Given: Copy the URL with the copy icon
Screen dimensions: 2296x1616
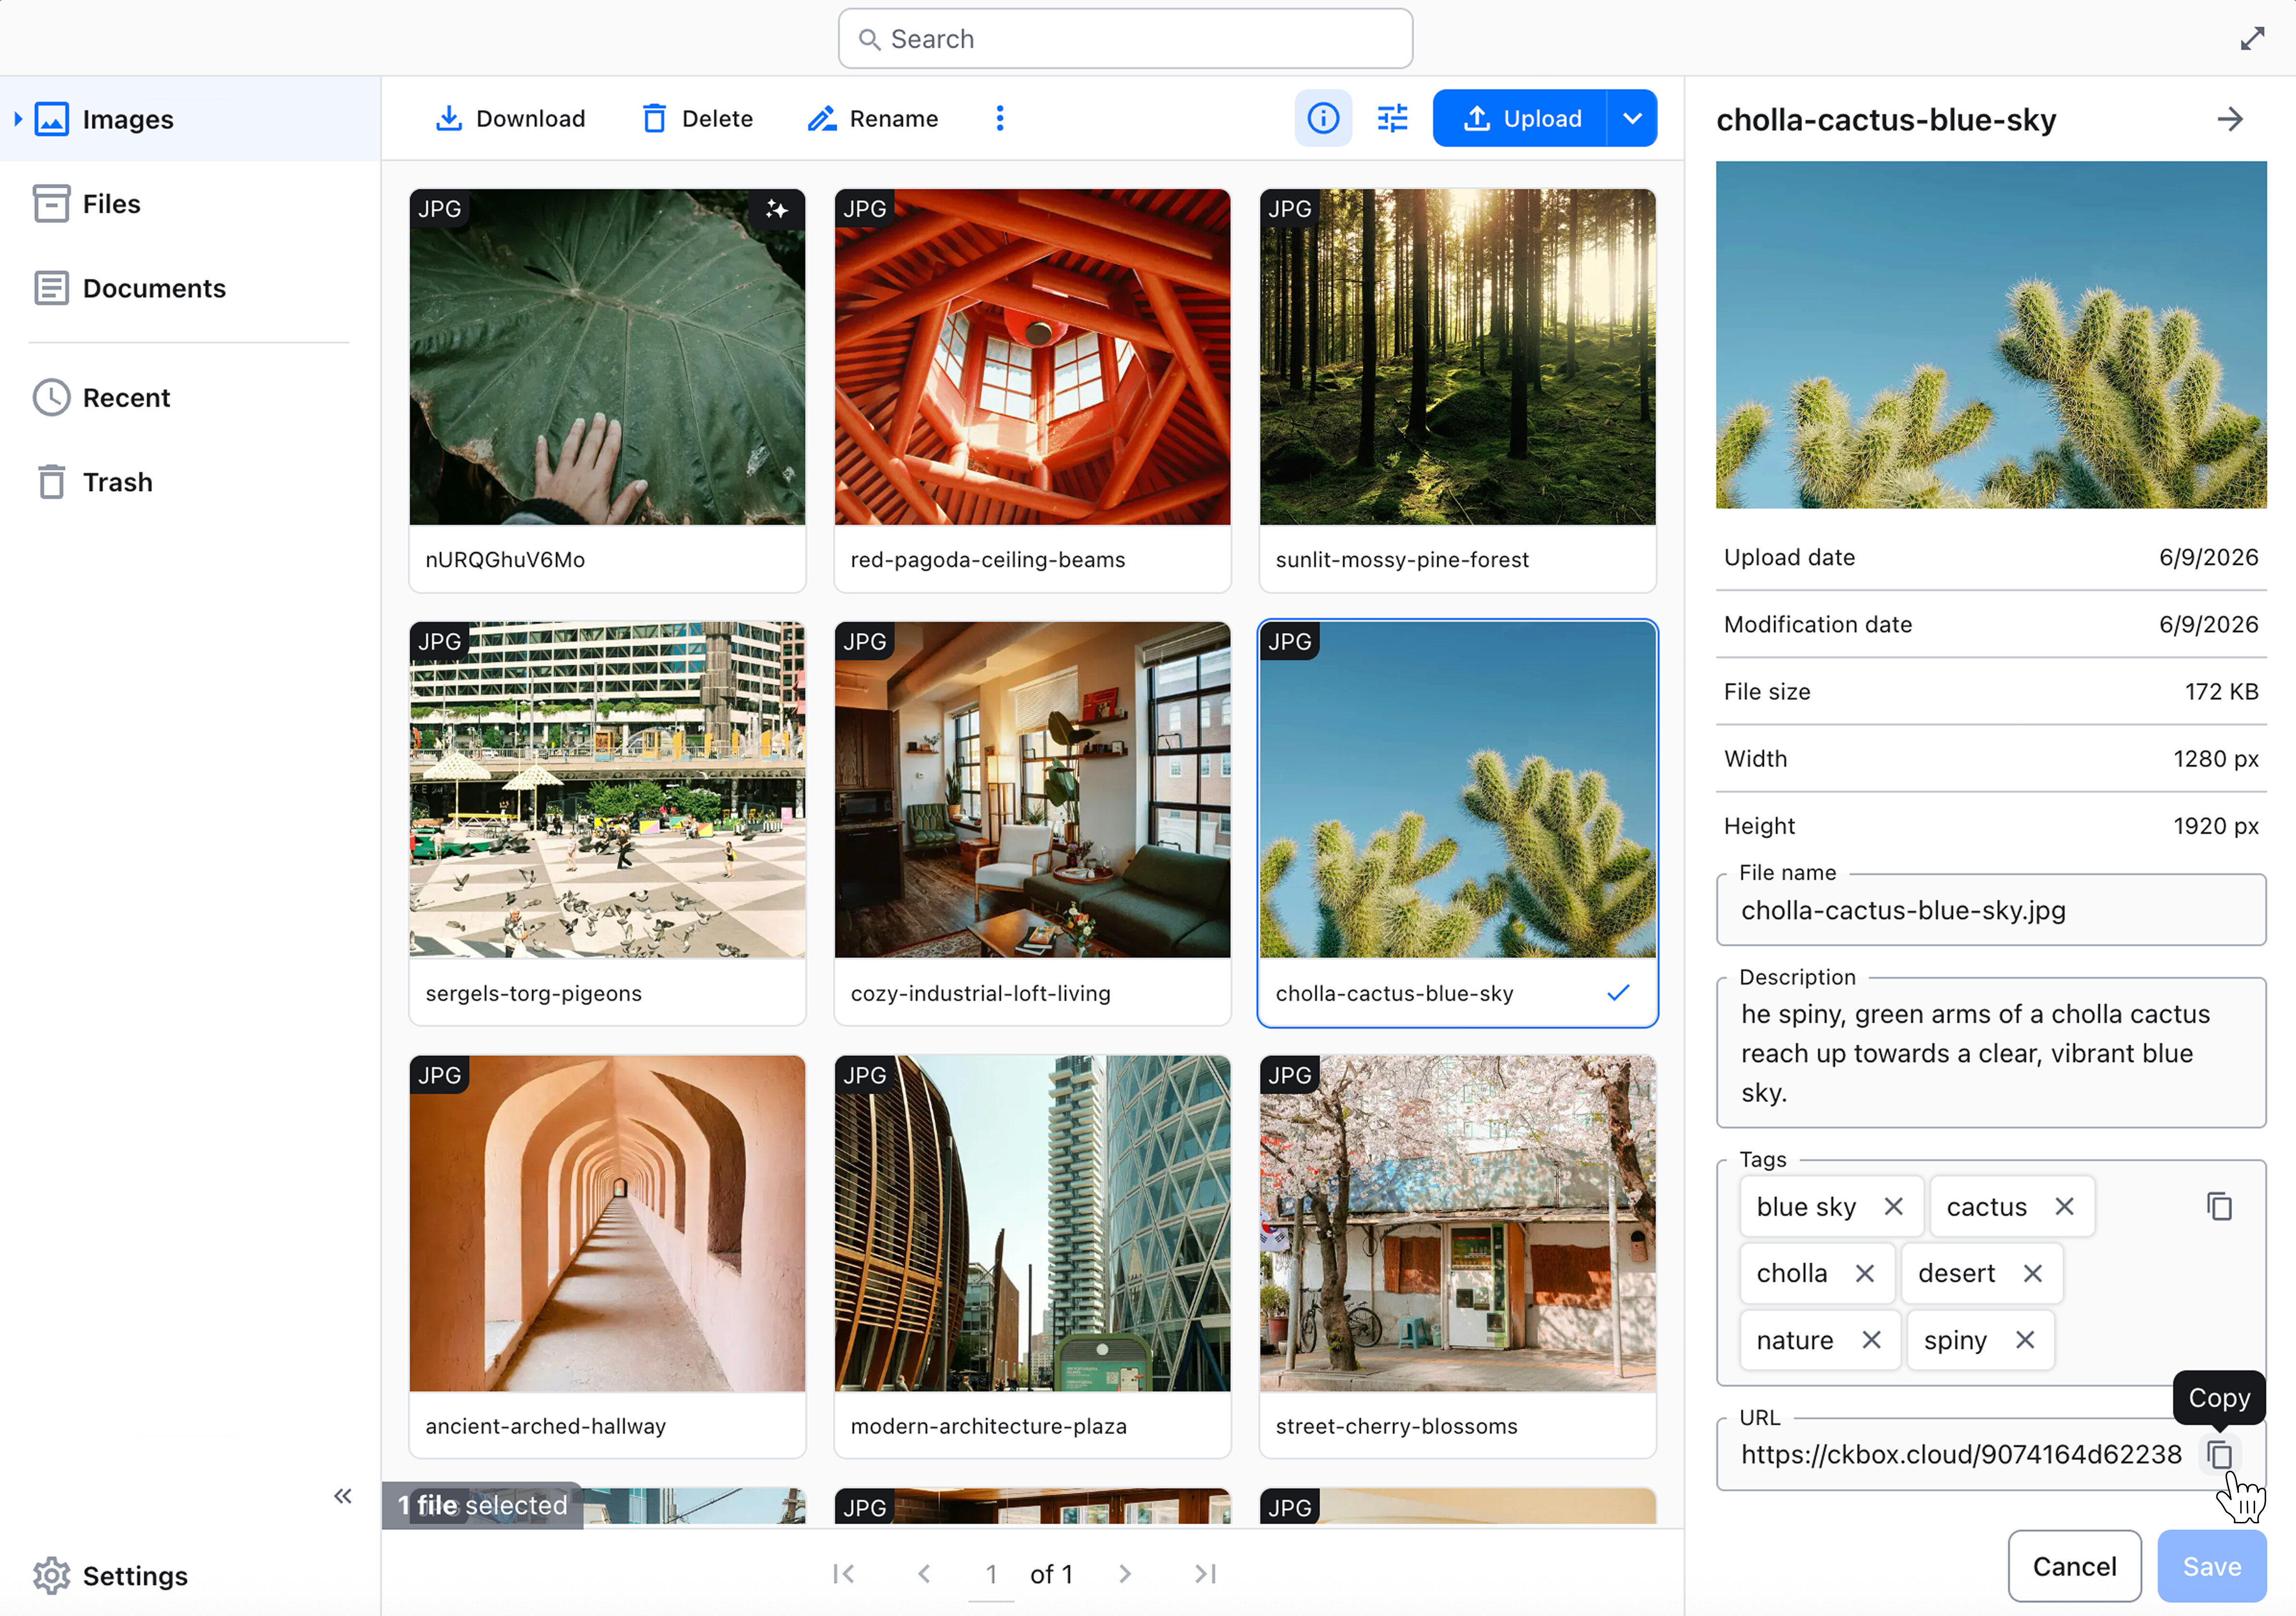Looking at the screenshot, I should pos(2219,1454).
